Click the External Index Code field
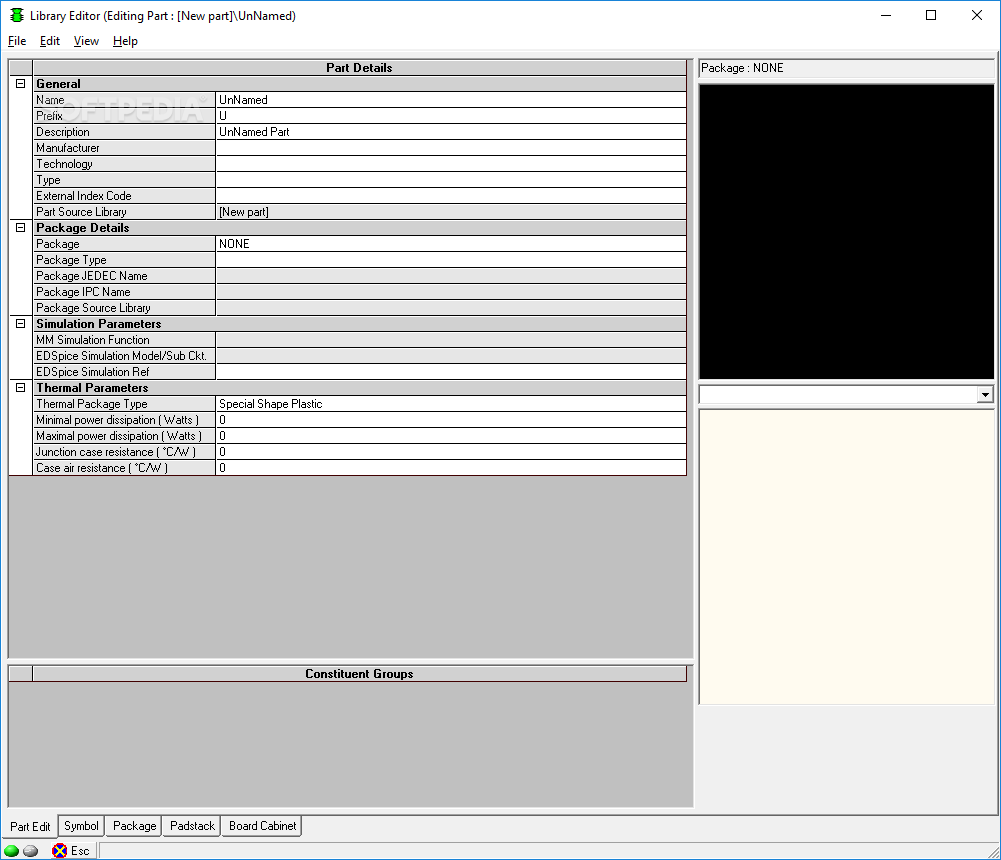This screenshot has height=860, width=1001. (451, 195)
